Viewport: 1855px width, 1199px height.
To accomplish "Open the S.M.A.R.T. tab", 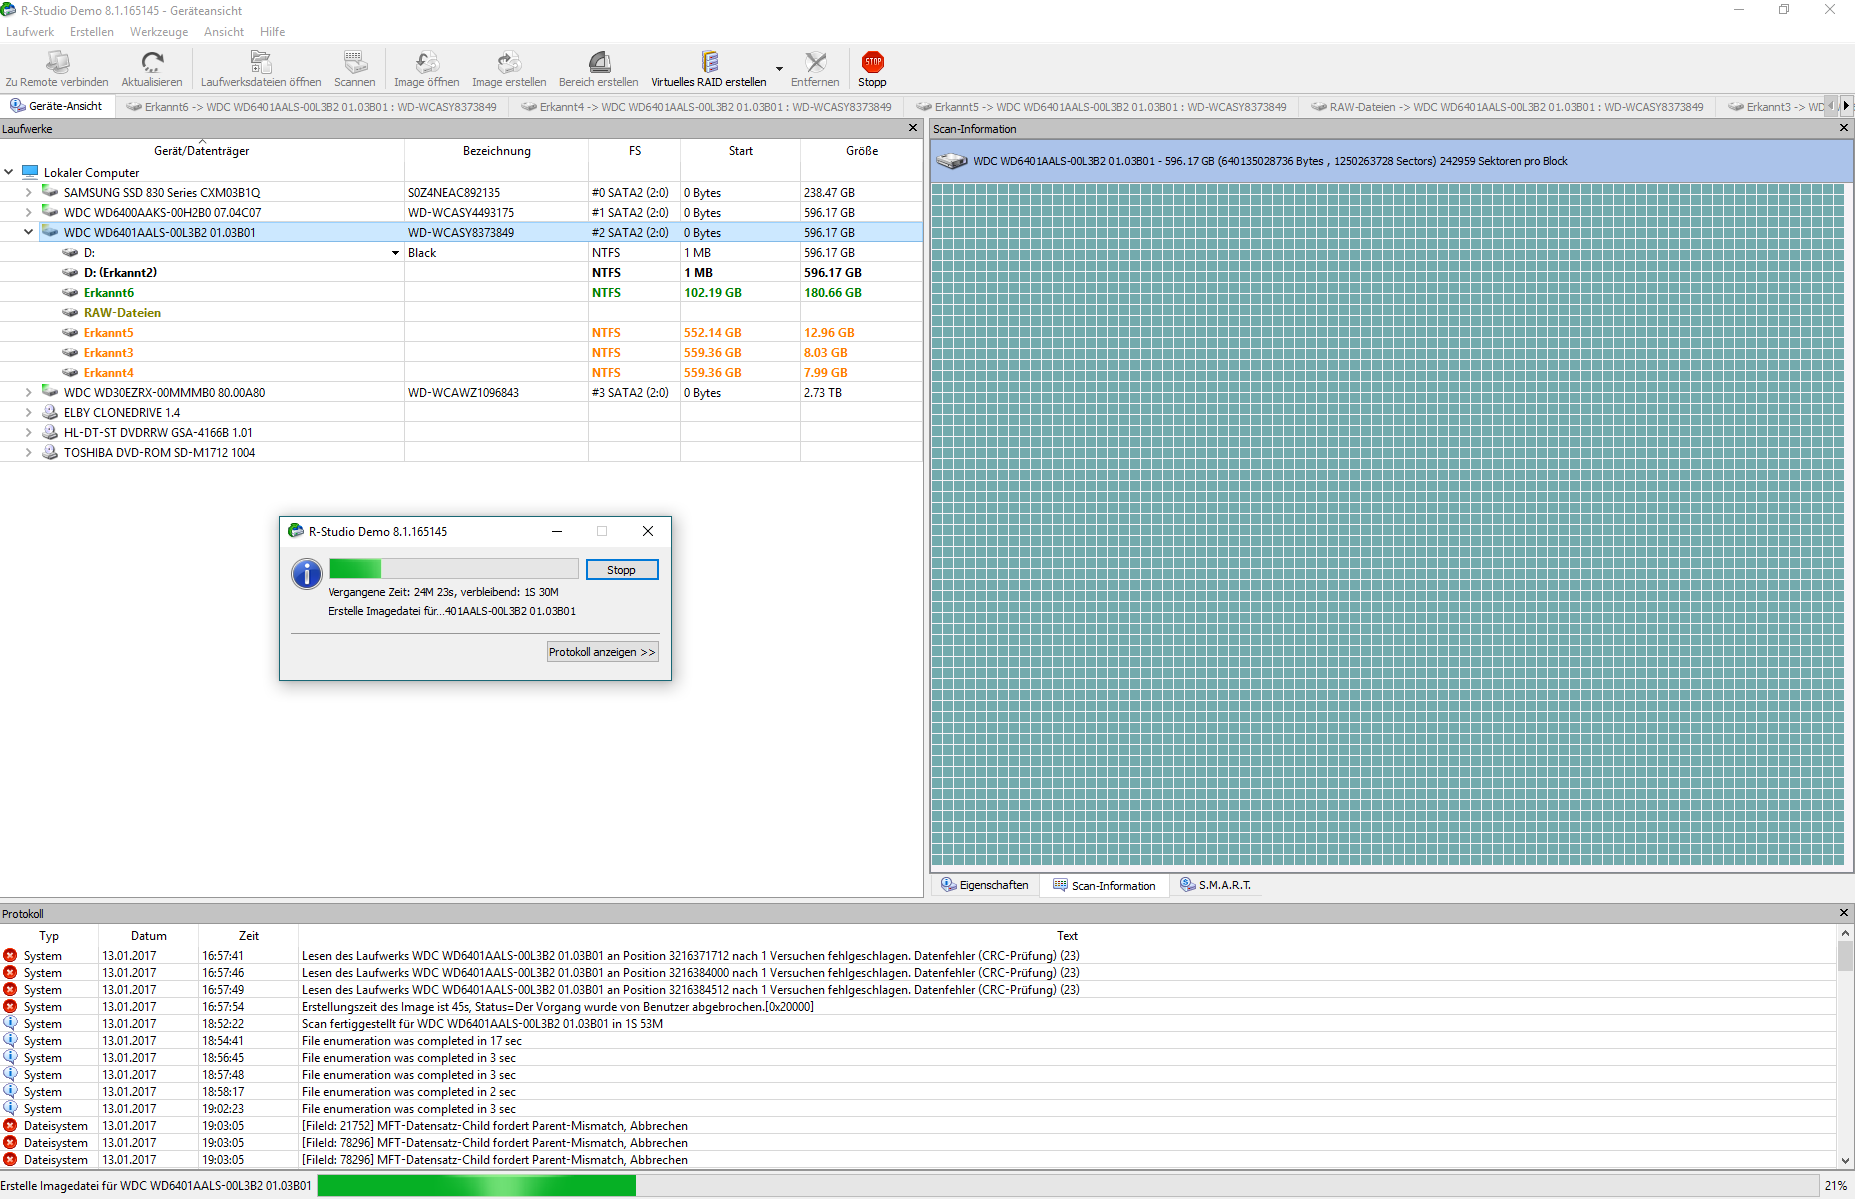I will pyautogui.click(x=1215, y=885).
